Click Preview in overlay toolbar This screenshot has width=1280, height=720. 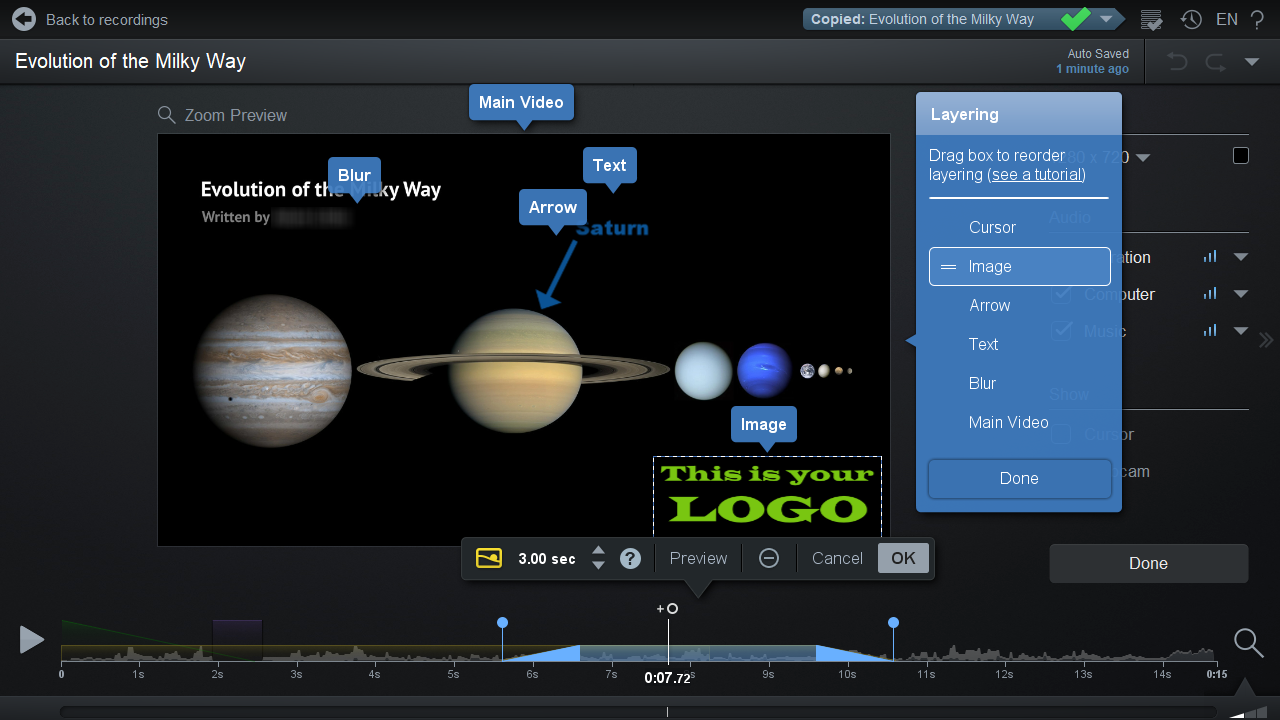698,558
